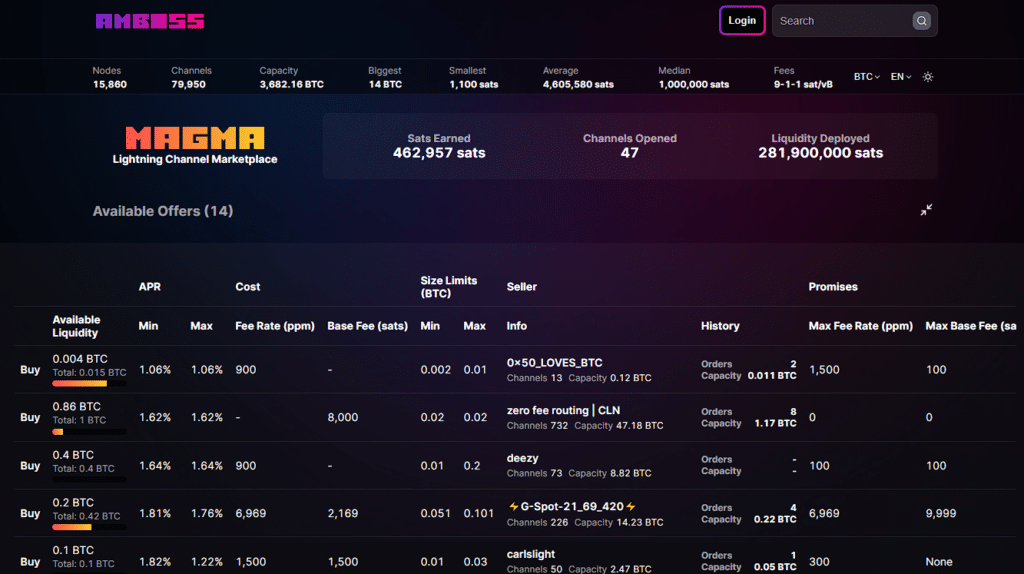Sort by Available Liquidity column
Screen dimensions: 1024x574
click(76, 326)
